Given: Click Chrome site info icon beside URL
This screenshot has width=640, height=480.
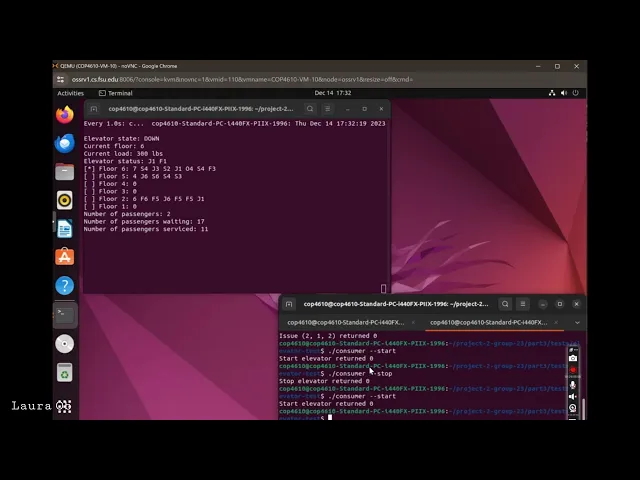Looking at the screenshot, I should point(60,79).
